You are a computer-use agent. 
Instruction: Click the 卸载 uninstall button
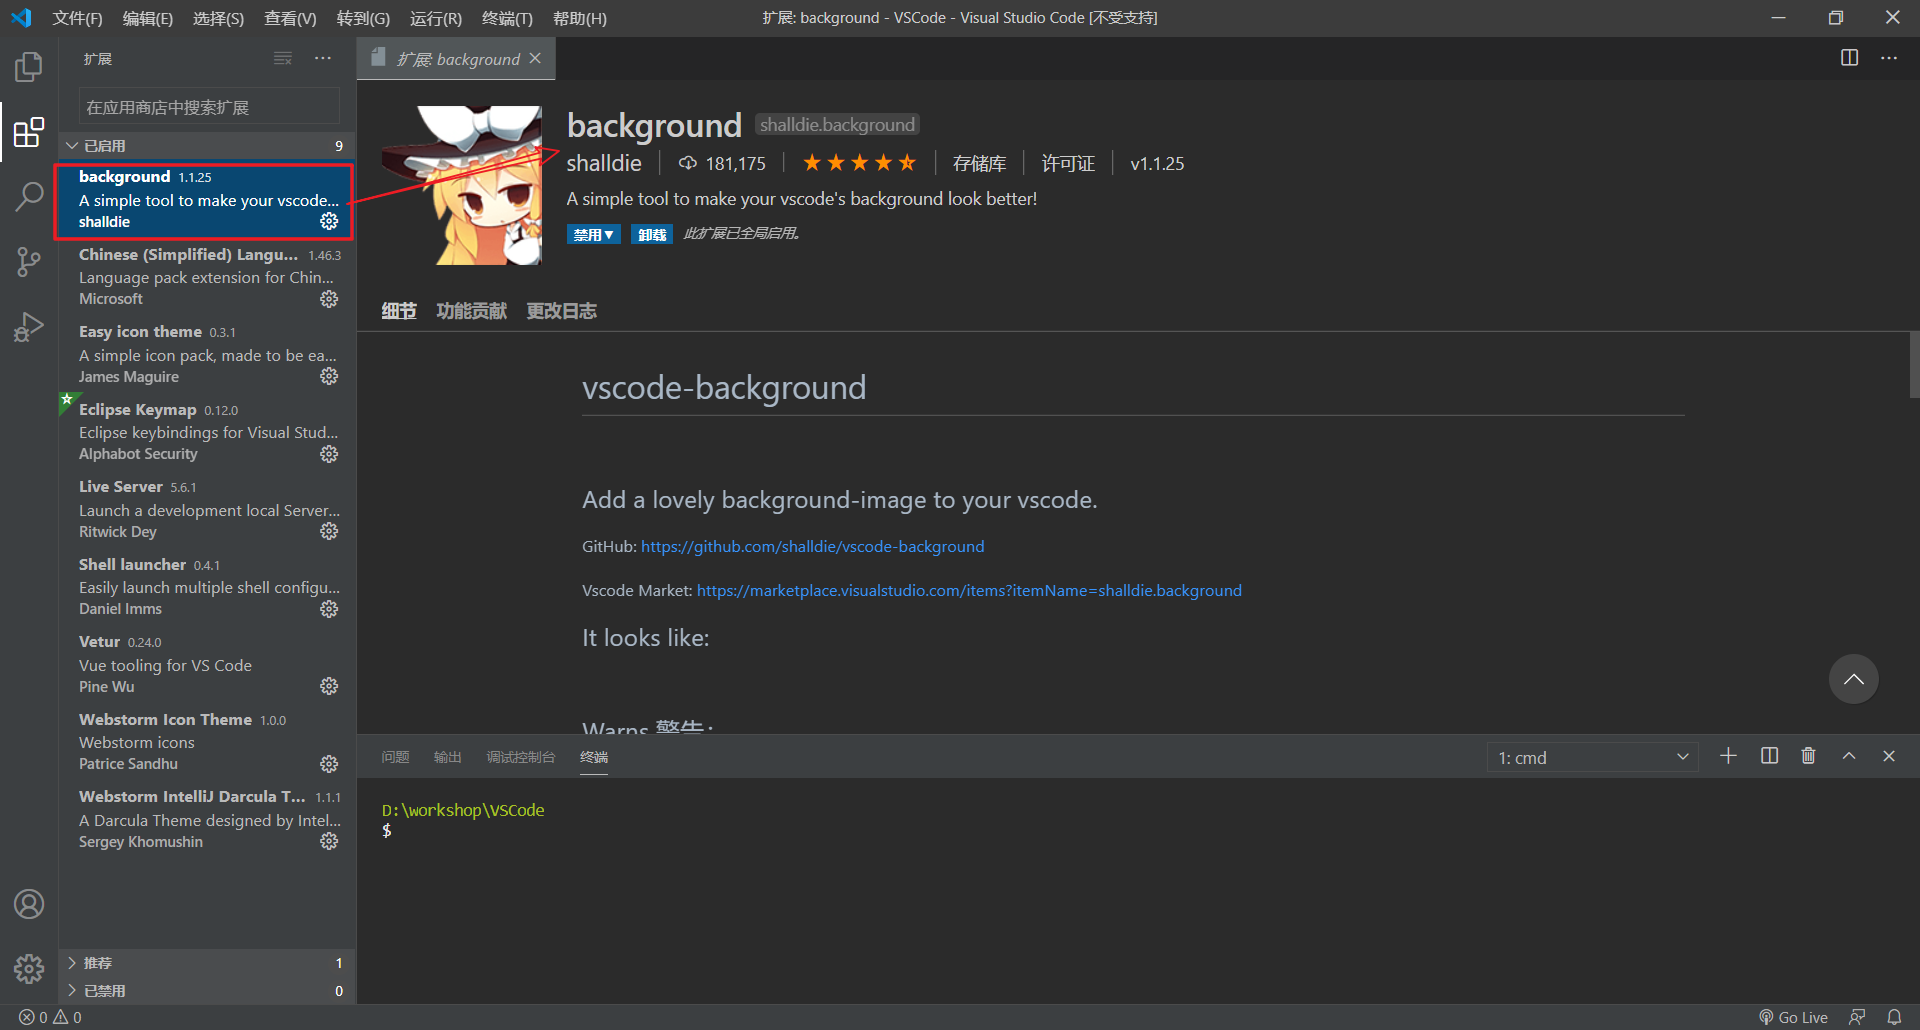pos(652,234)
